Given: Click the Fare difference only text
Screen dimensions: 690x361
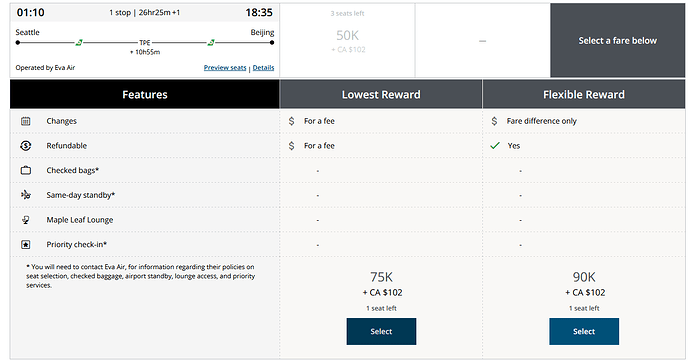Looking at the screenshot, I should [x=542, y=121].
